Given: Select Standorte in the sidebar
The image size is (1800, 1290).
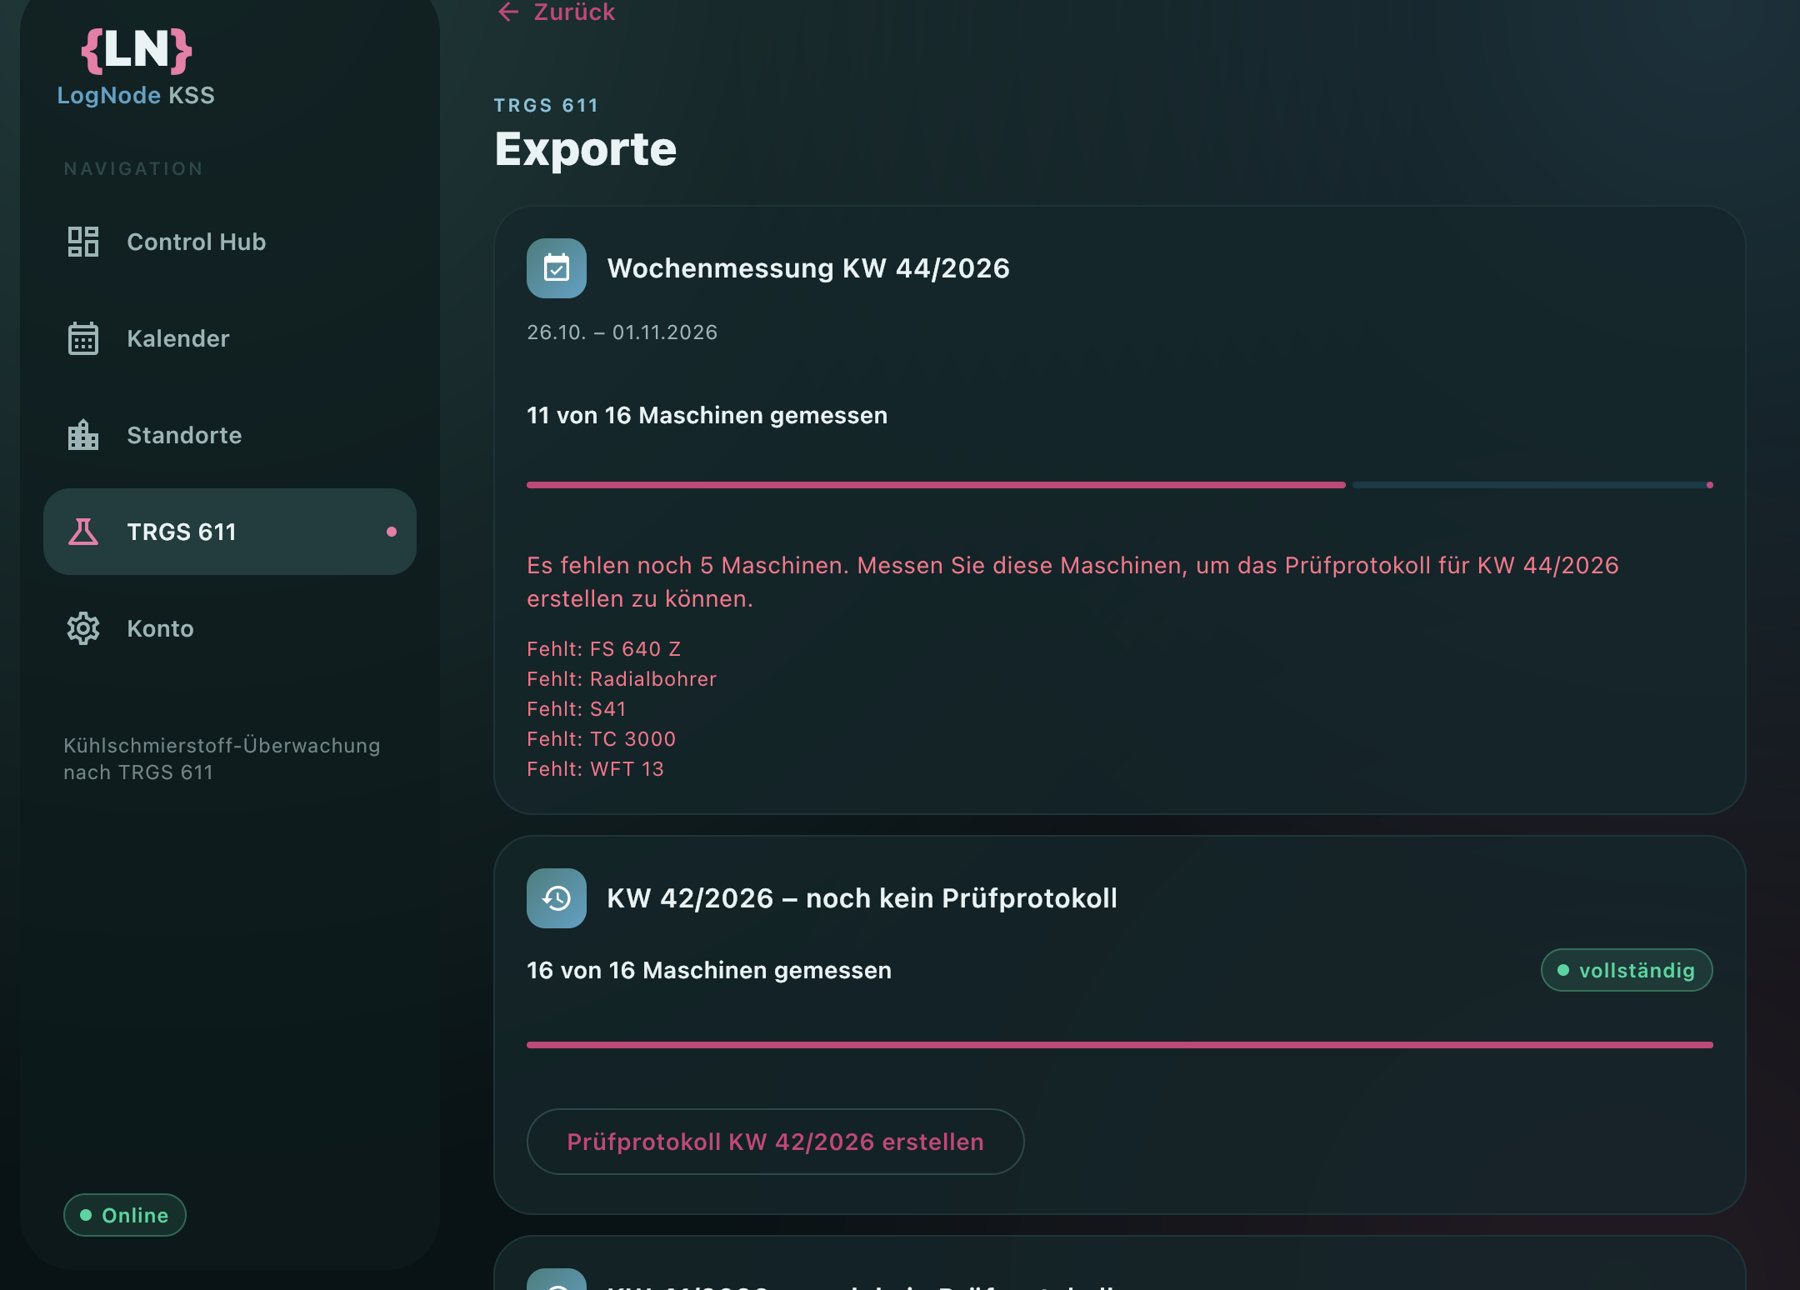Looking at the screenshot, I should coord(230,435).
